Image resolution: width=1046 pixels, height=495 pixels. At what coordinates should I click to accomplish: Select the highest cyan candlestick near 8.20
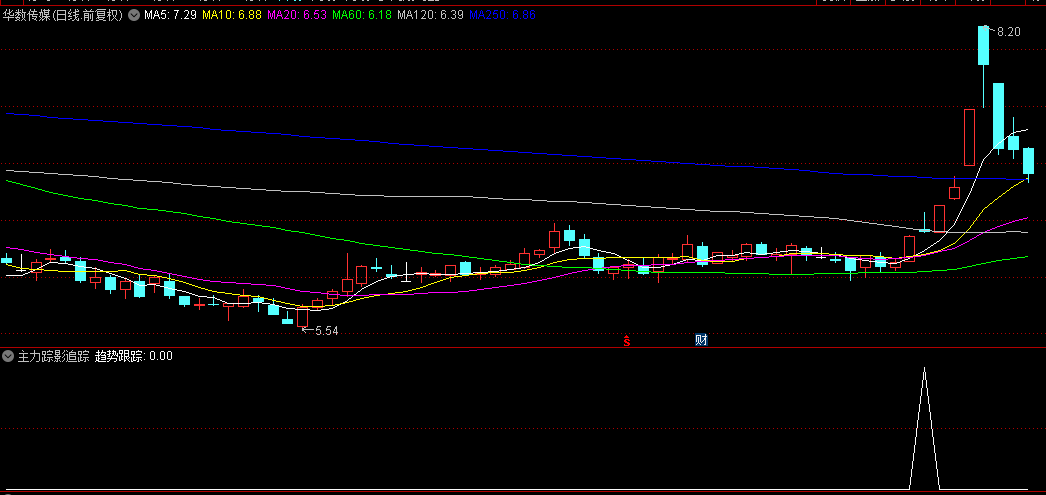click(983, 45)
